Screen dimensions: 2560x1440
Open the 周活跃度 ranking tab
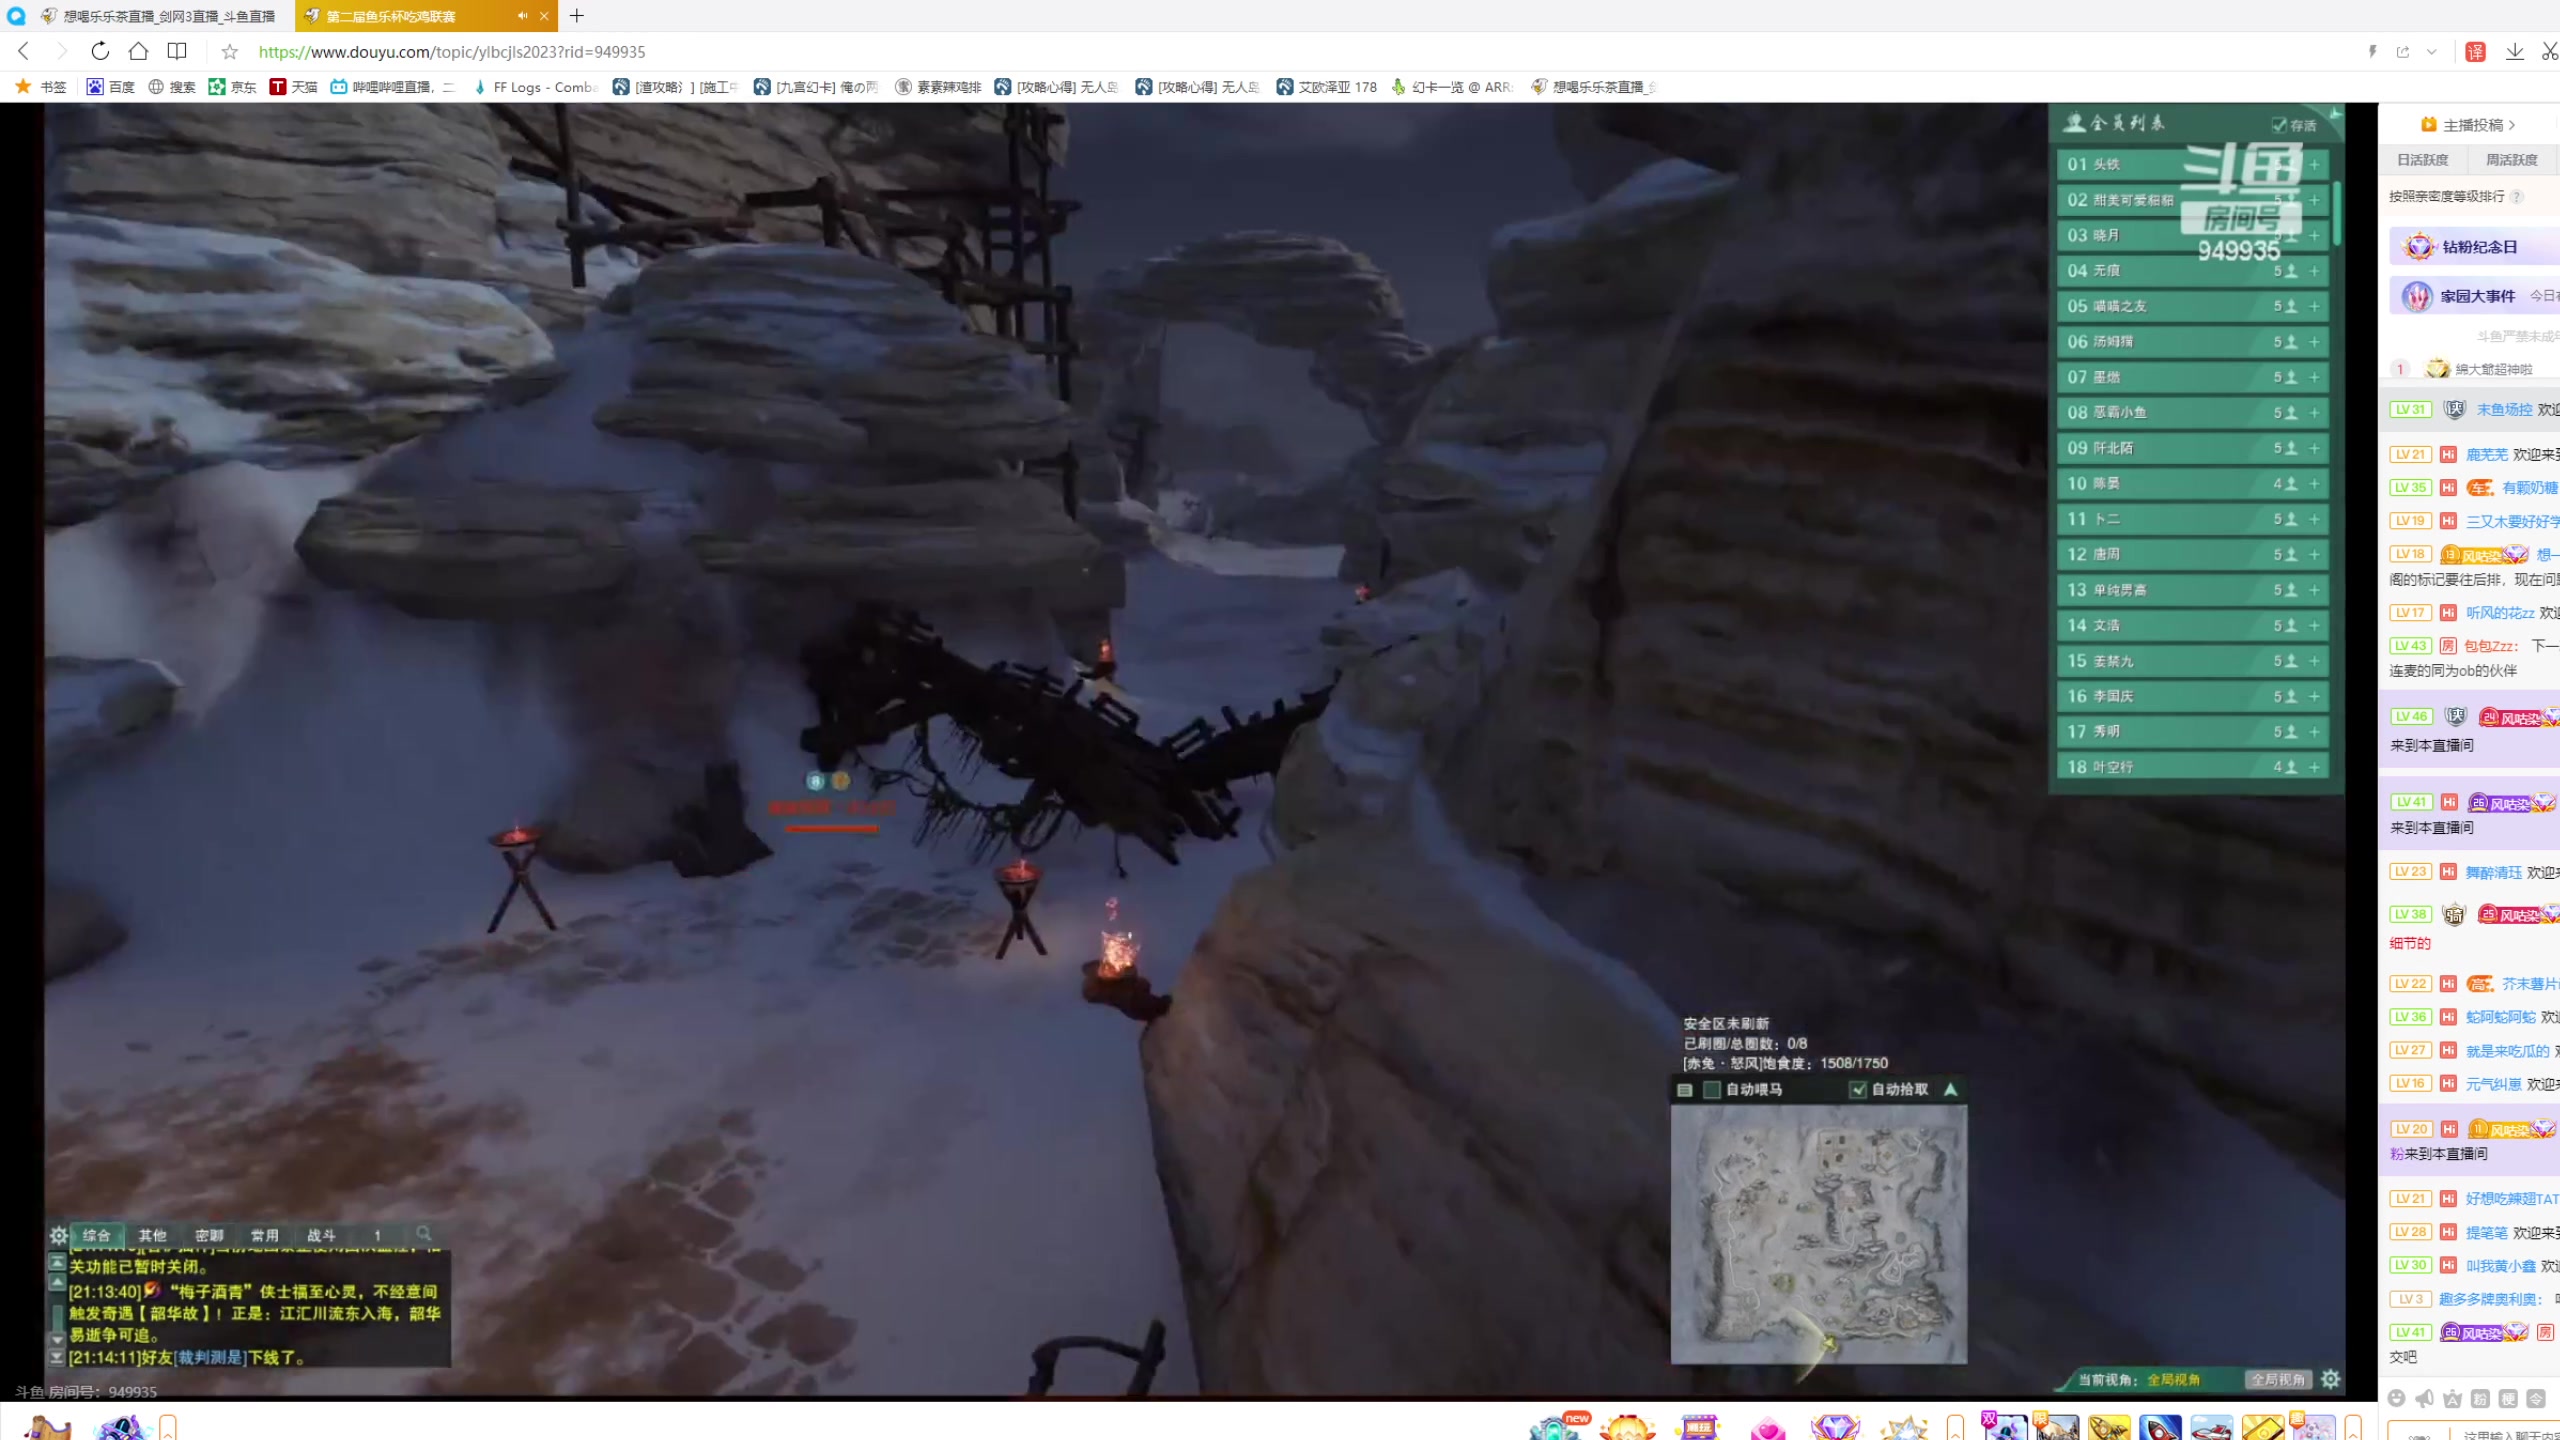tap(2512, 160)
